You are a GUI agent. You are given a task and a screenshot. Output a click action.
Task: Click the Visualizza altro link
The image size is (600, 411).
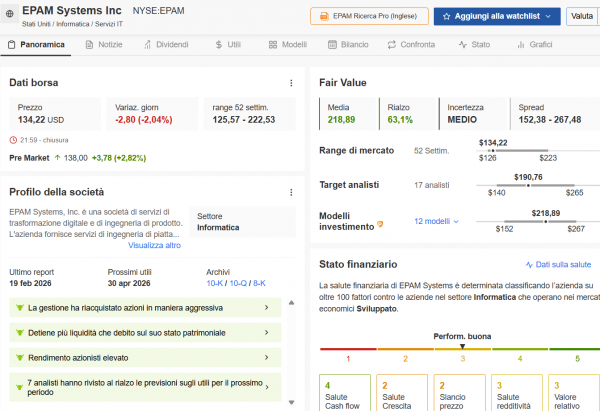tap(154, 245)
